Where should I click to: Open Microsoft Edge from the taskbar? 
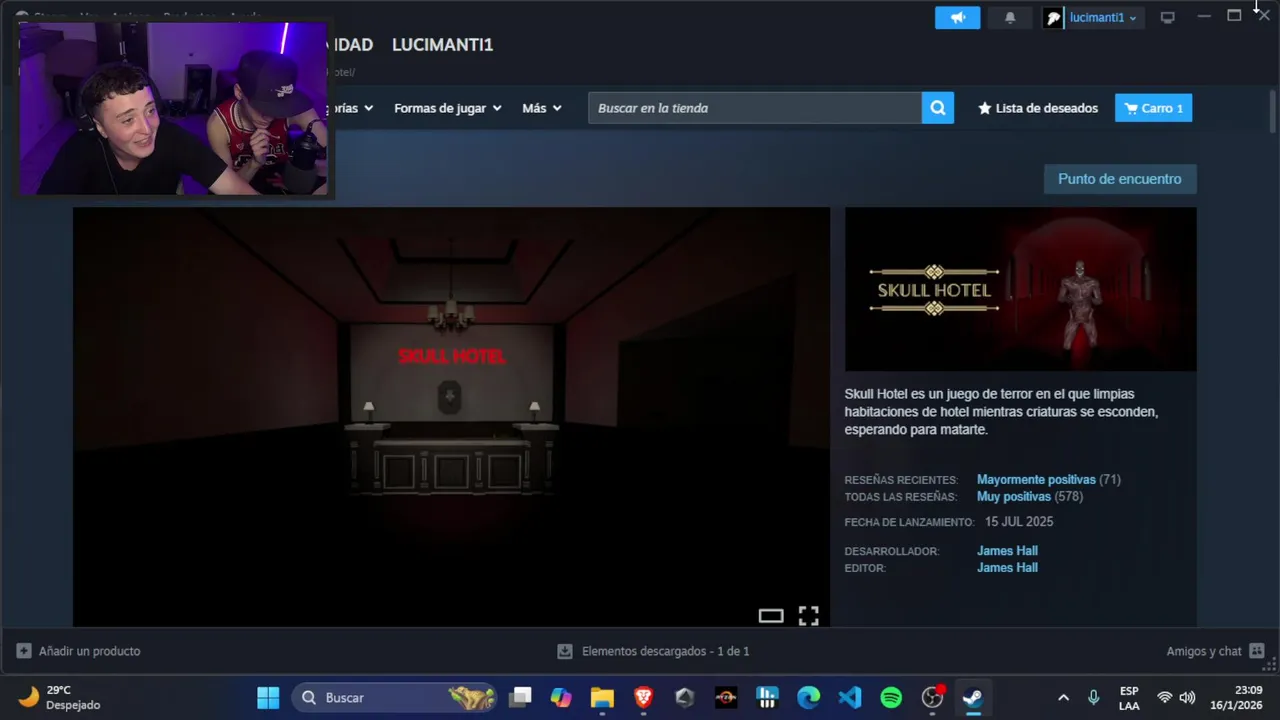coord(808,698)
